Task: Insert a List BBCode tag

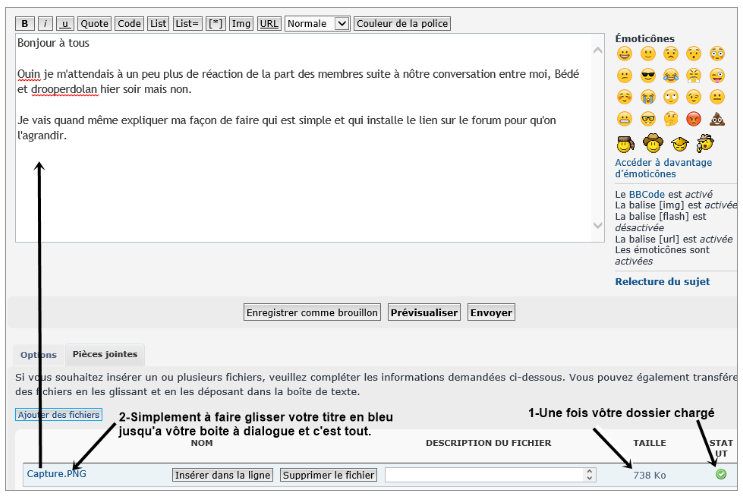Action: (x=158, y=24)
